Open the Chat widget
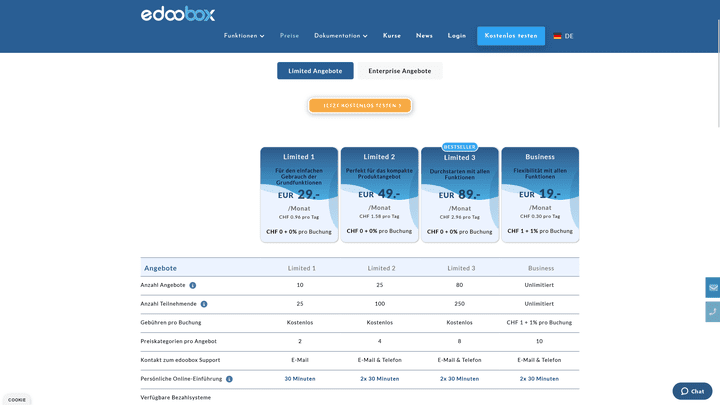This screenshot has height=405, width=720. tap(692, 391)
